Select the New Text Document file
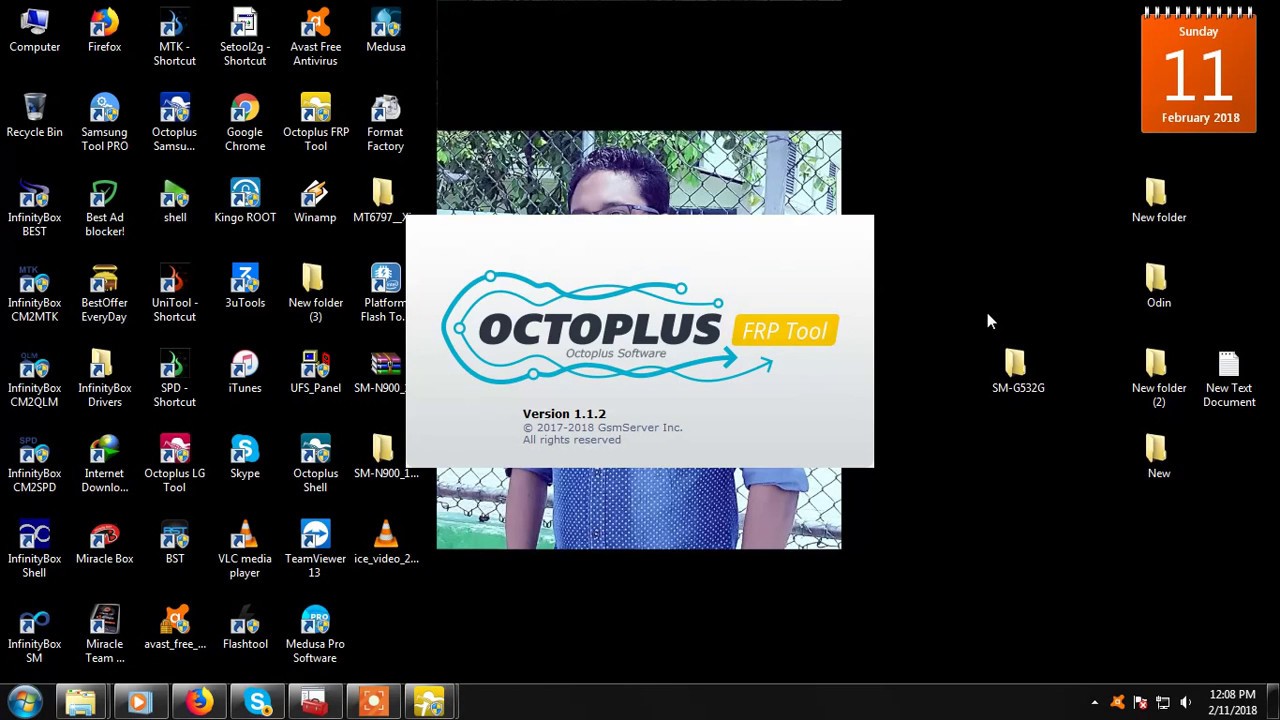 click(x=1229, y=379)
